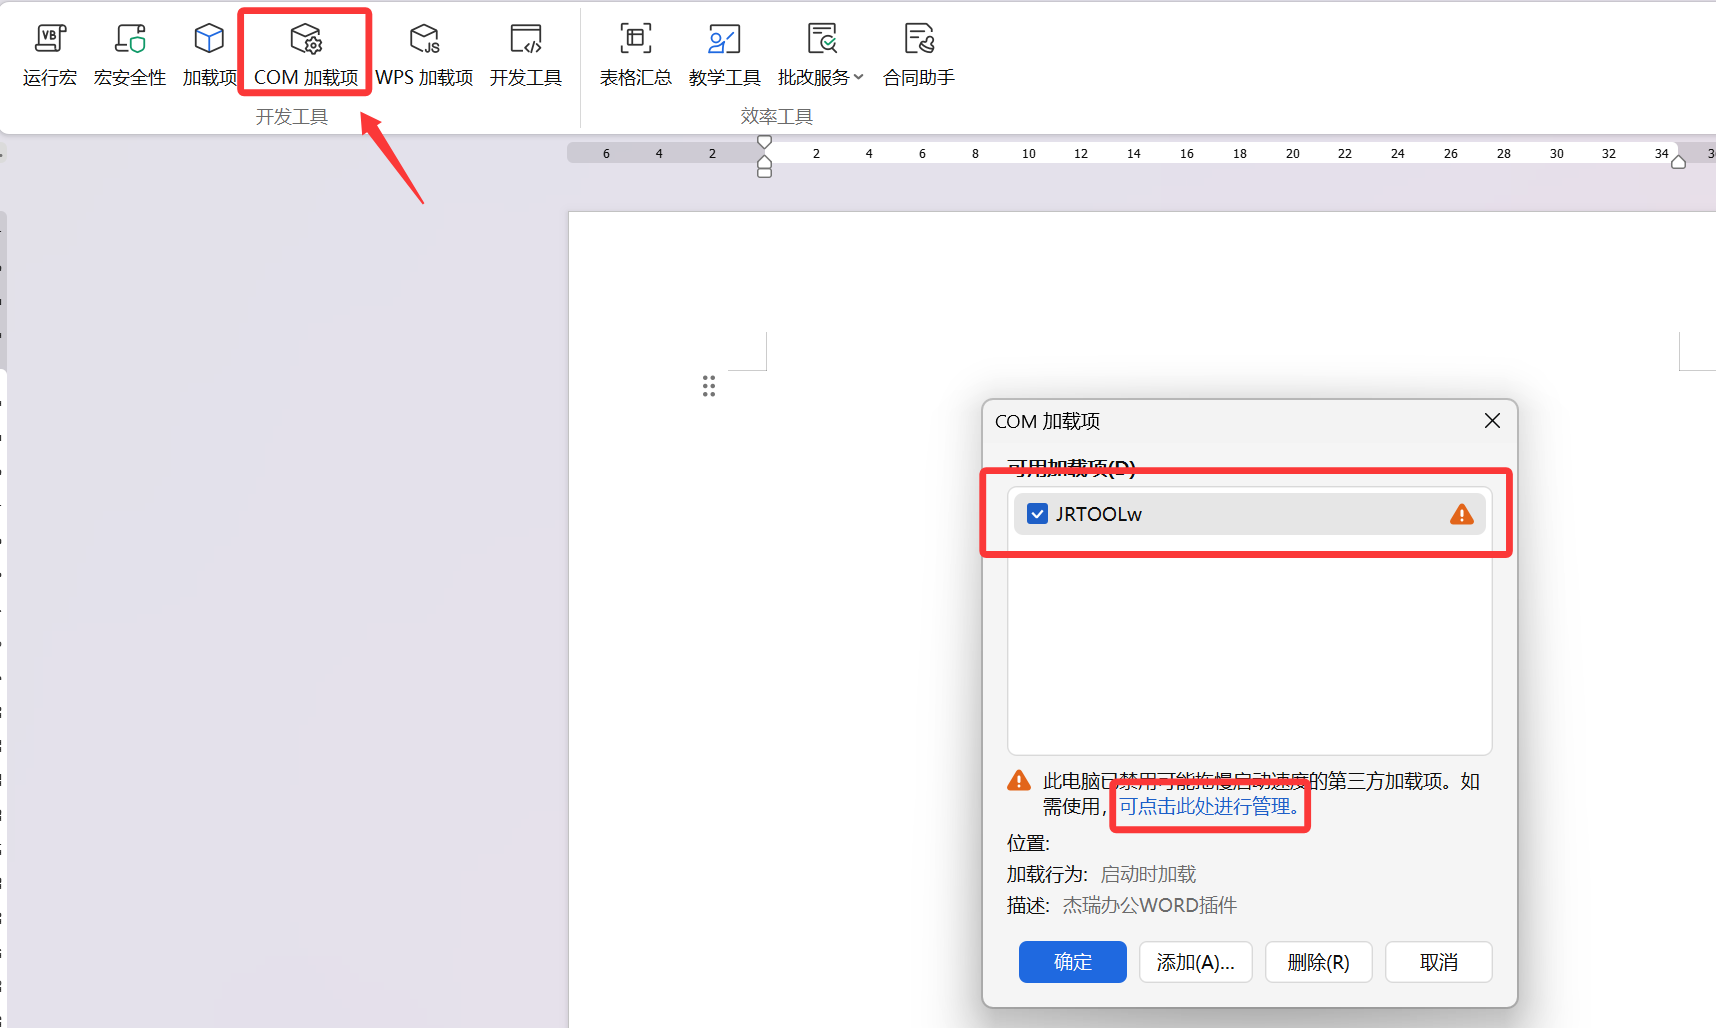The width and height of the screenshot is (1716, 1028).
Task: Click the 可点击此处进行管理 link
Action: click(1208, 806)
